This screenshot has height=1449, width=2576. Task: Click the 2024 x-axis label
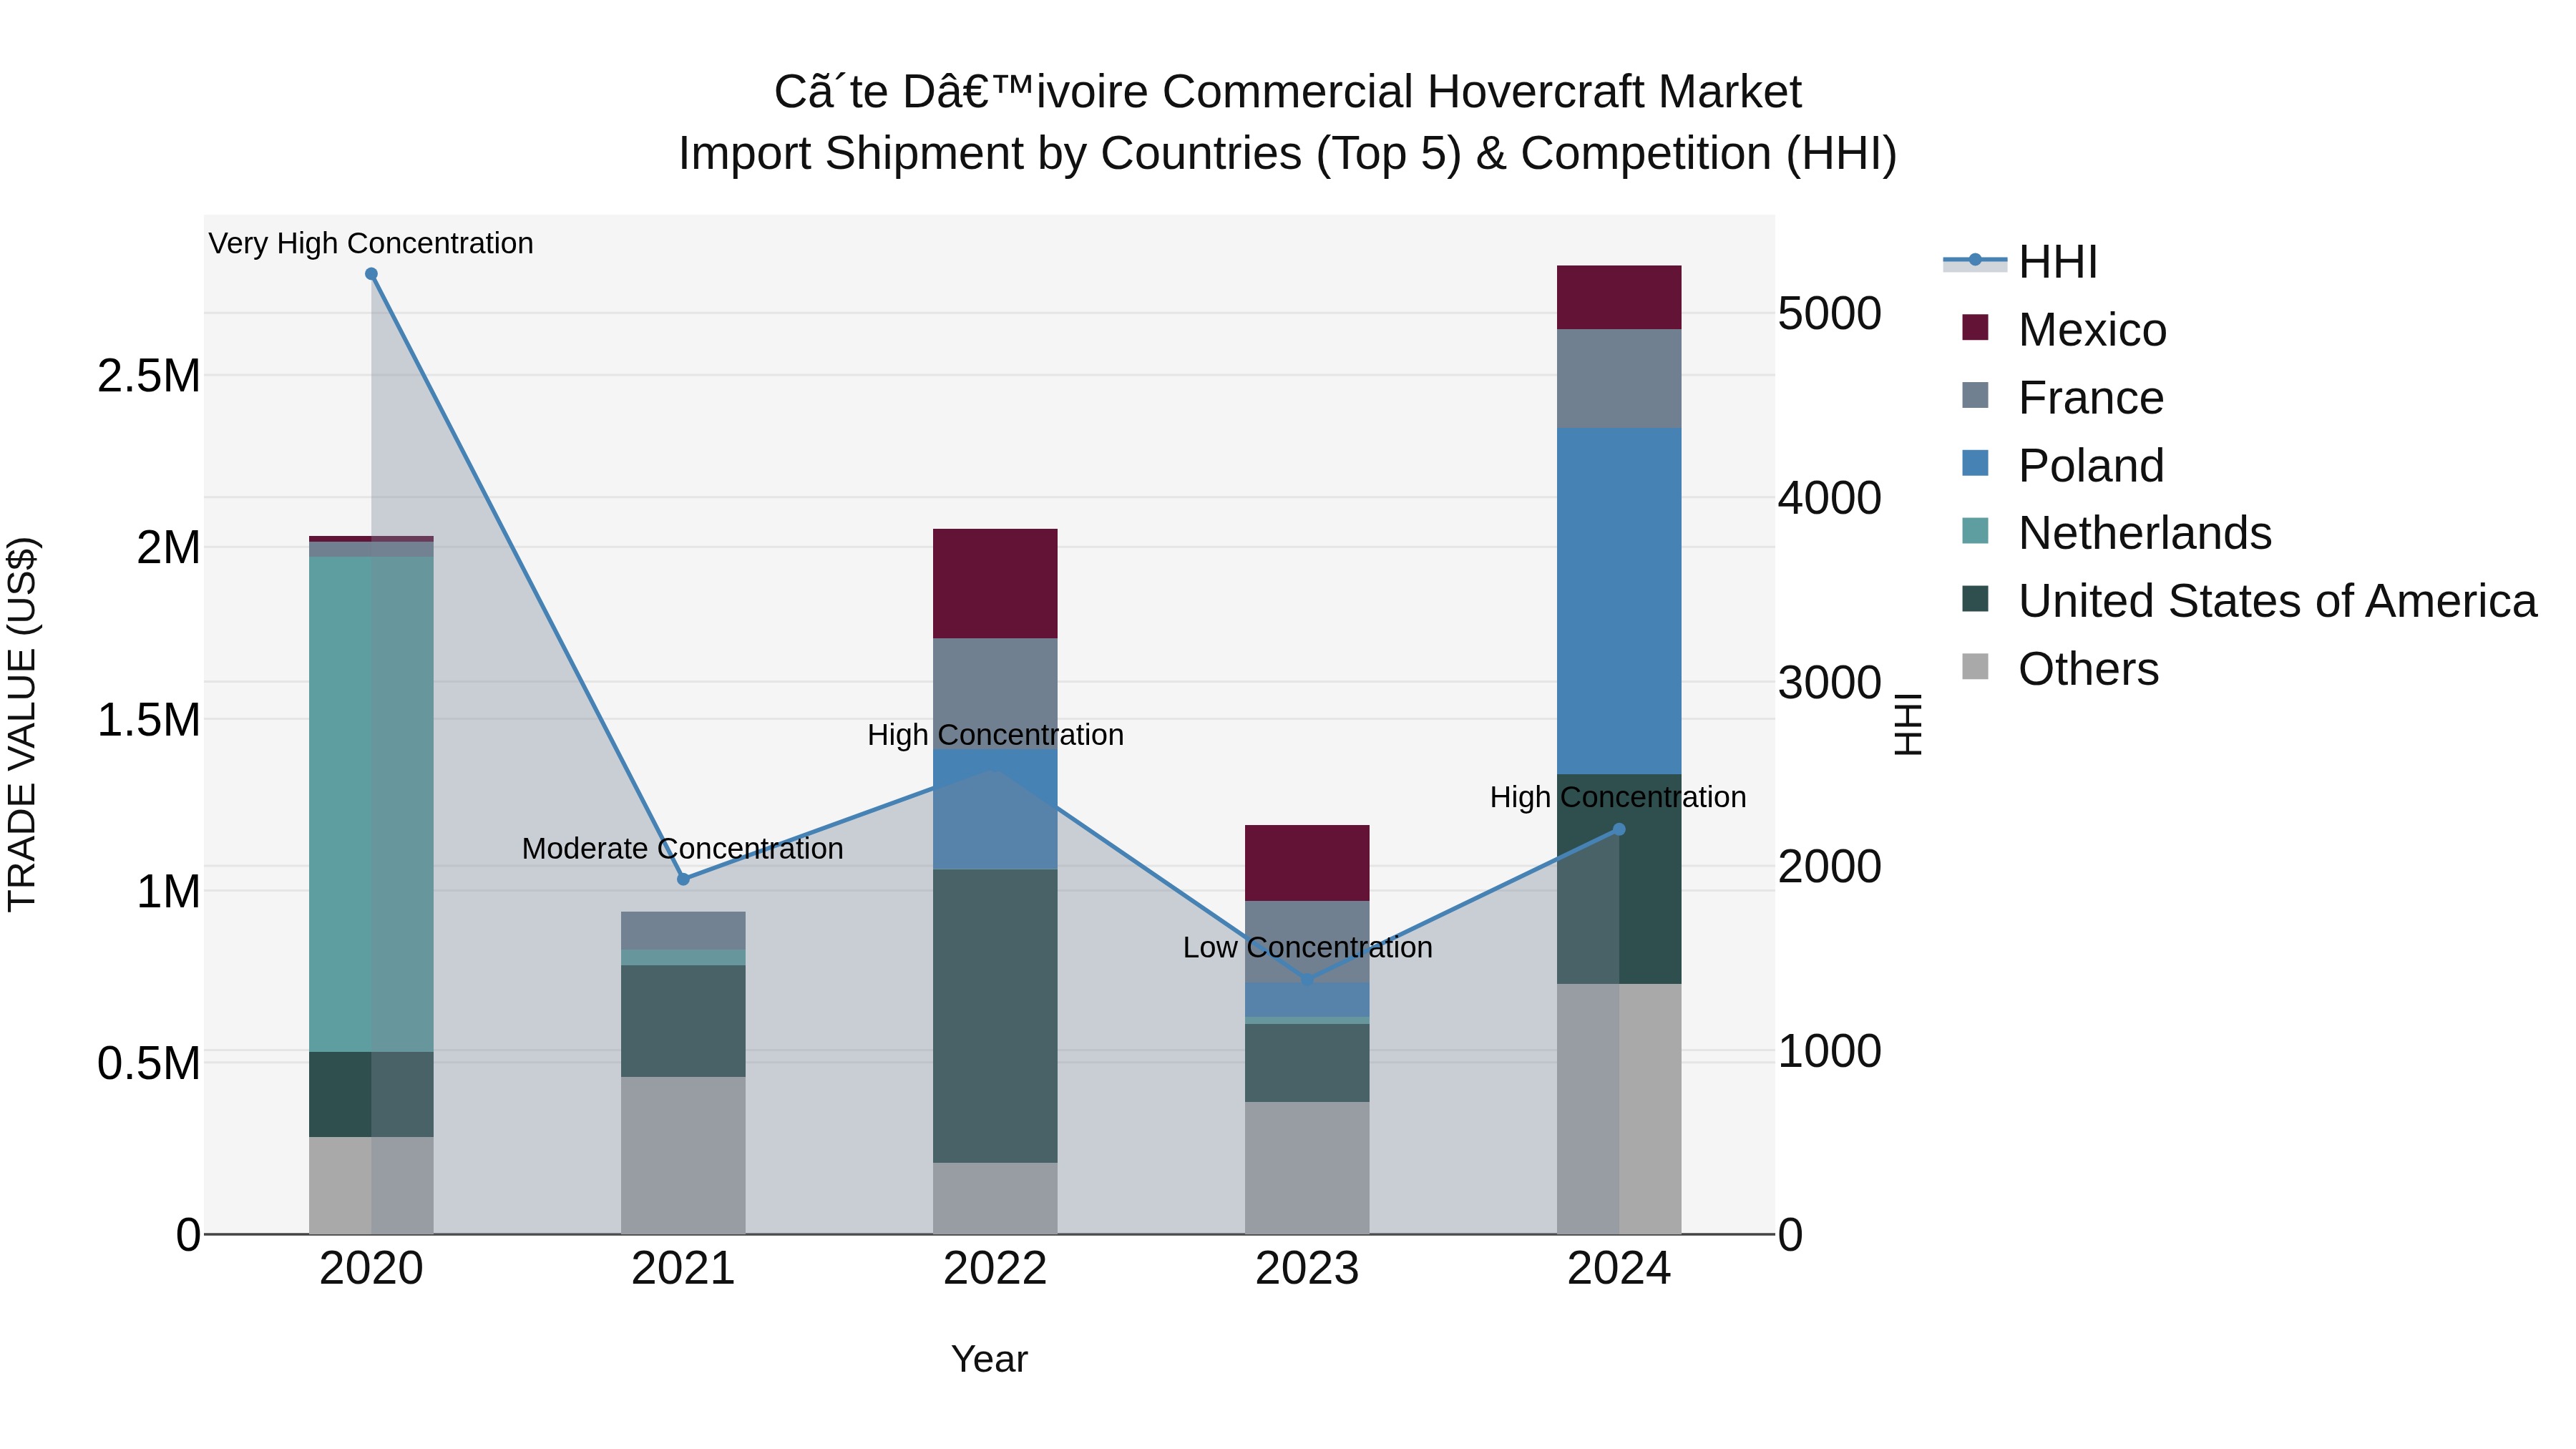point(1619,1269)
